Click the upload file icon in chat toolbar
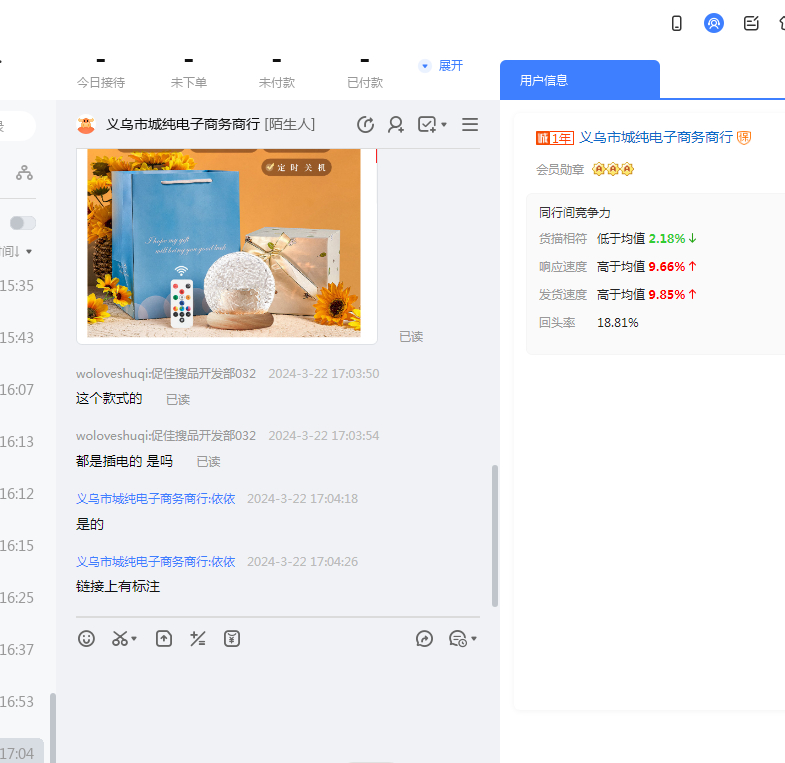This screenshot has height=763, width=785. (164, 638)
